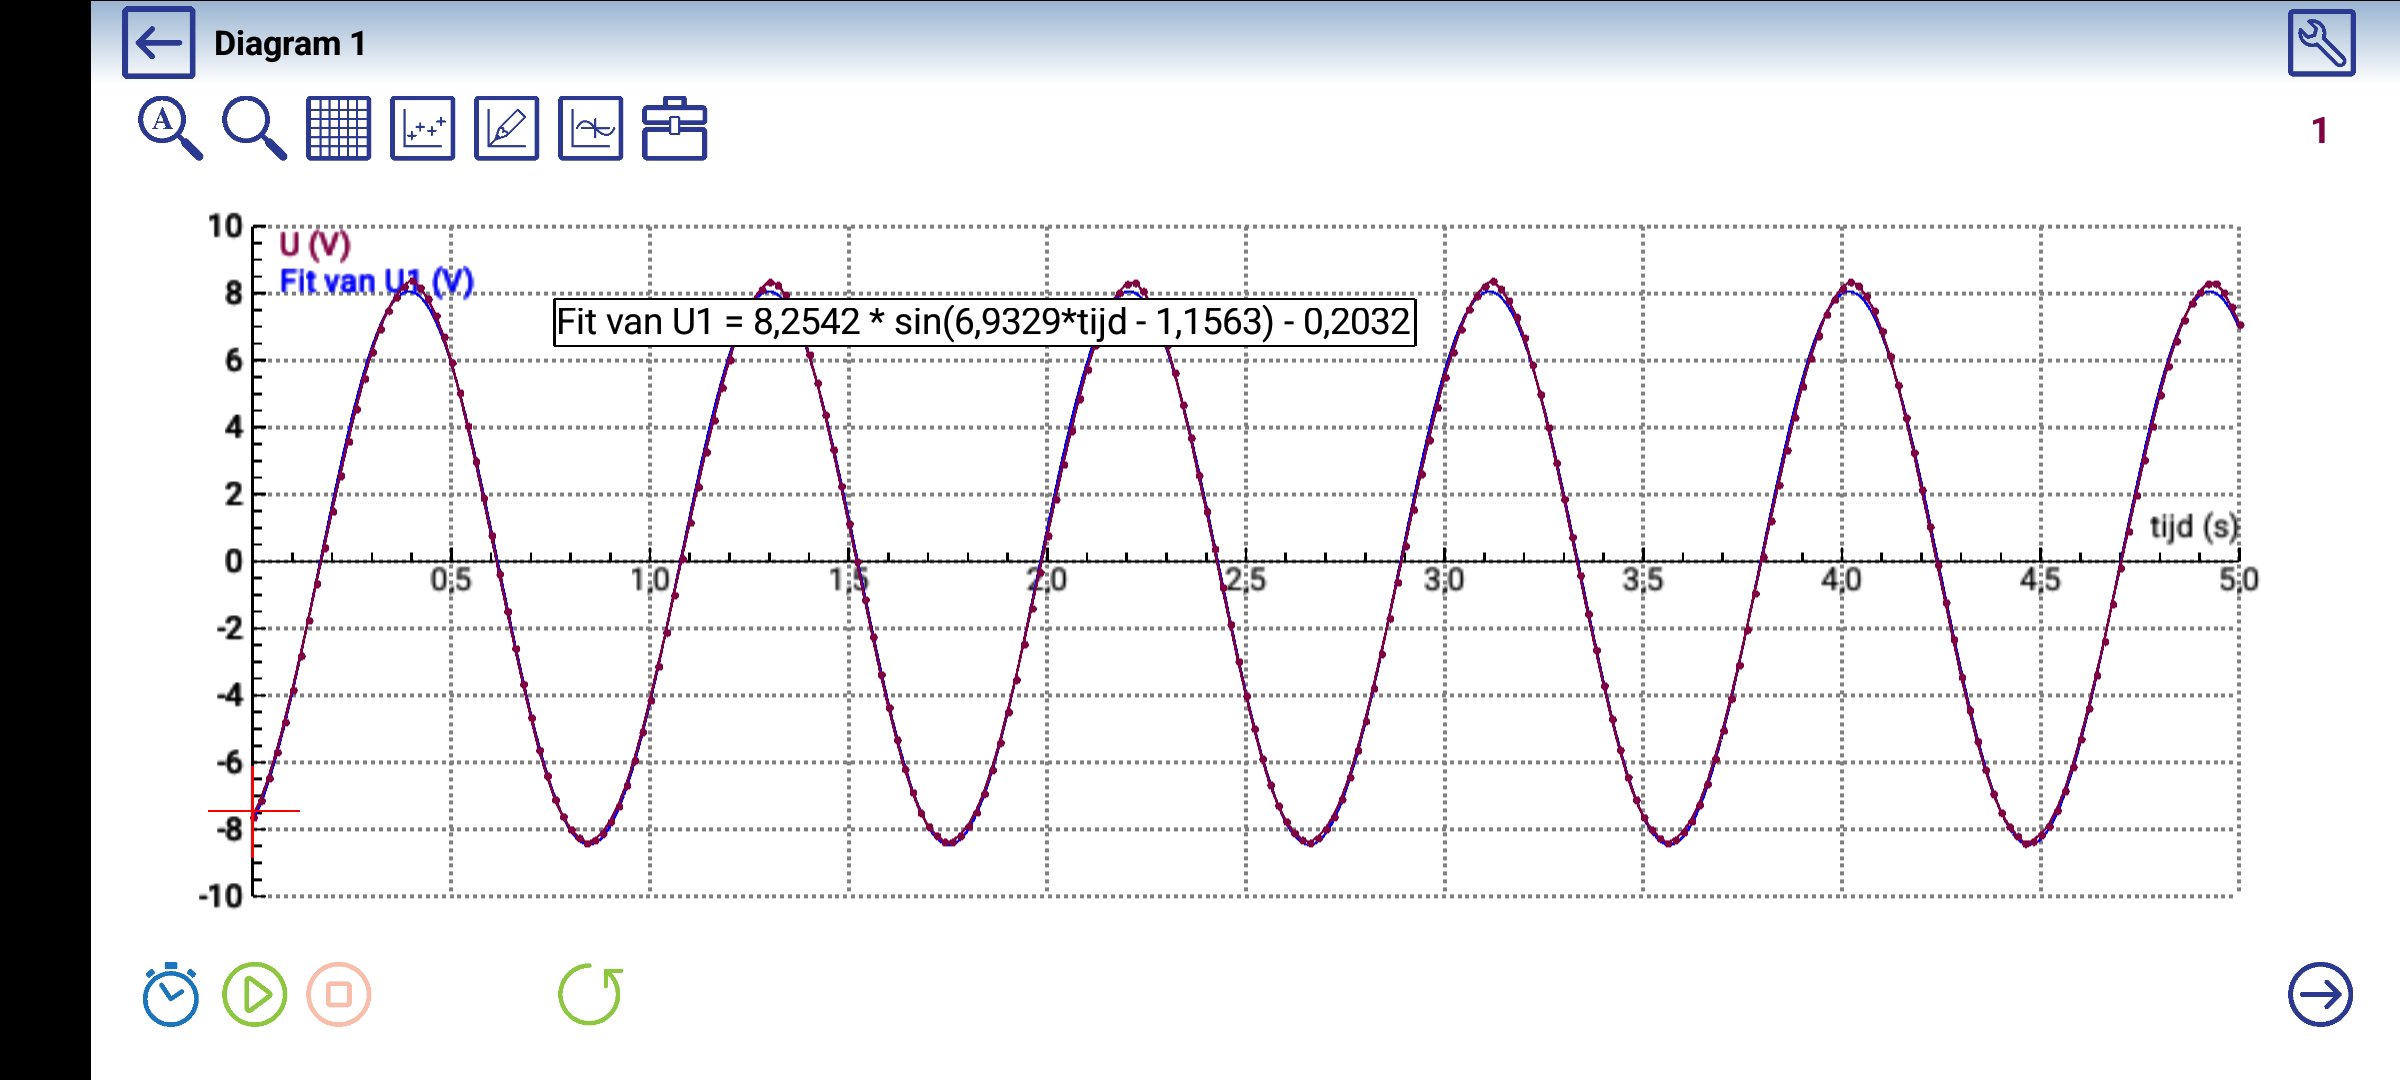Click the U (V) legend label
This screenshot has width=2400, height=1080.
(x=314, y=244)
